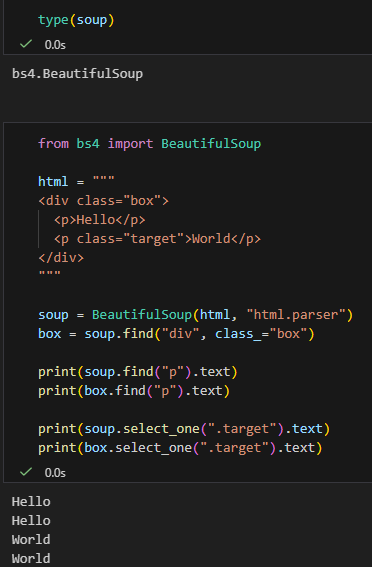Click the first Hello output line
The image size is (372, 567).
31,502
